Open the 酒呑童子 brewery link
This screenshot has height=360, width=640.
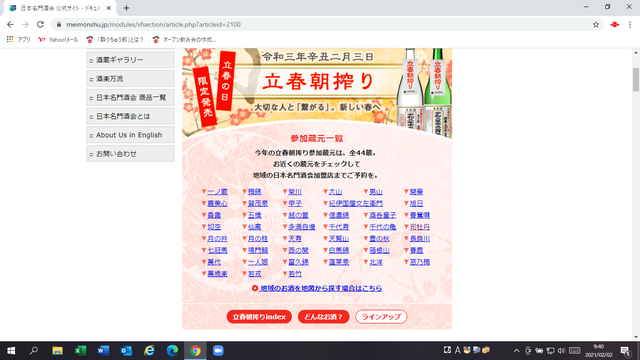tap(382, 215)
